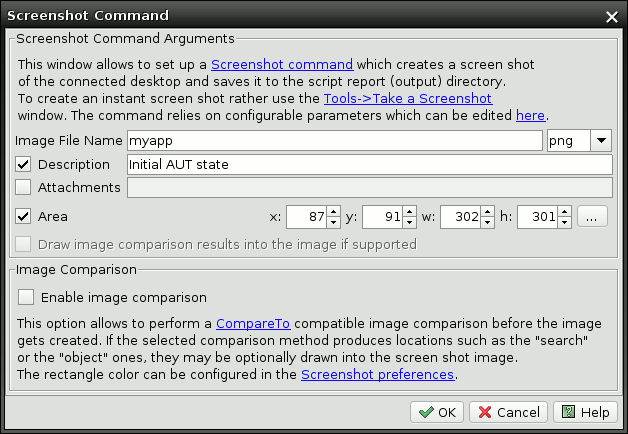
Task: Uncheck the Description checkbox
Action: (24, 164)
